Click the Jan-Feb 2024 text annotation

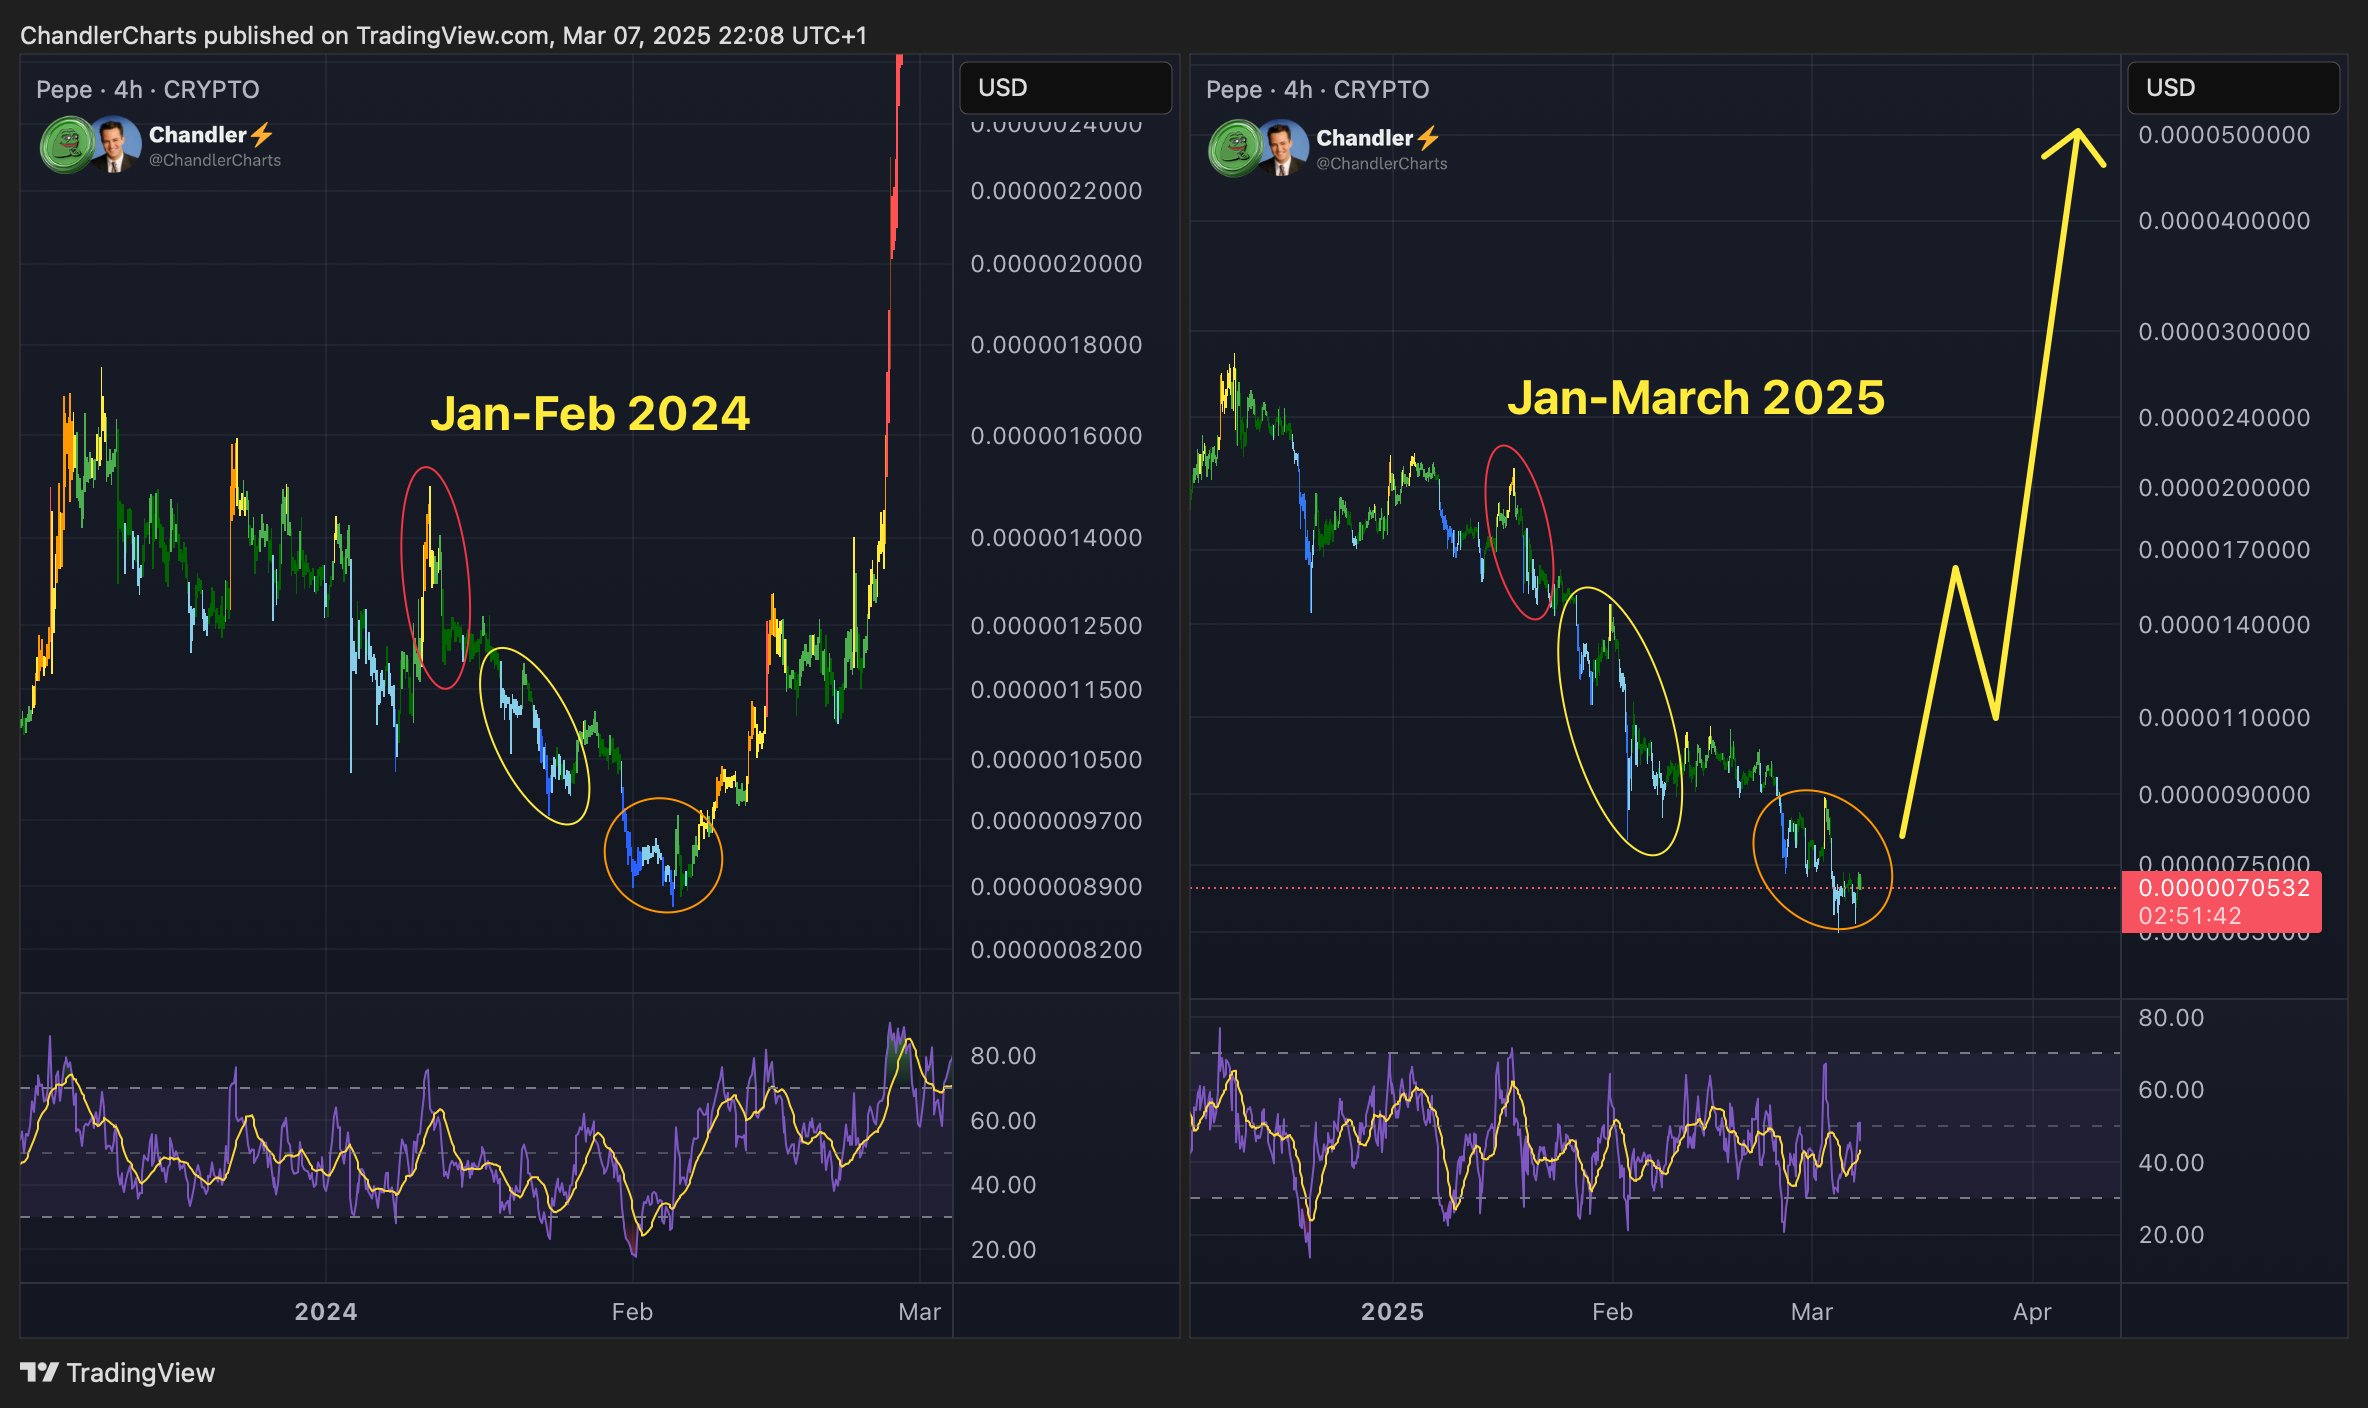[x=590, y=413]
